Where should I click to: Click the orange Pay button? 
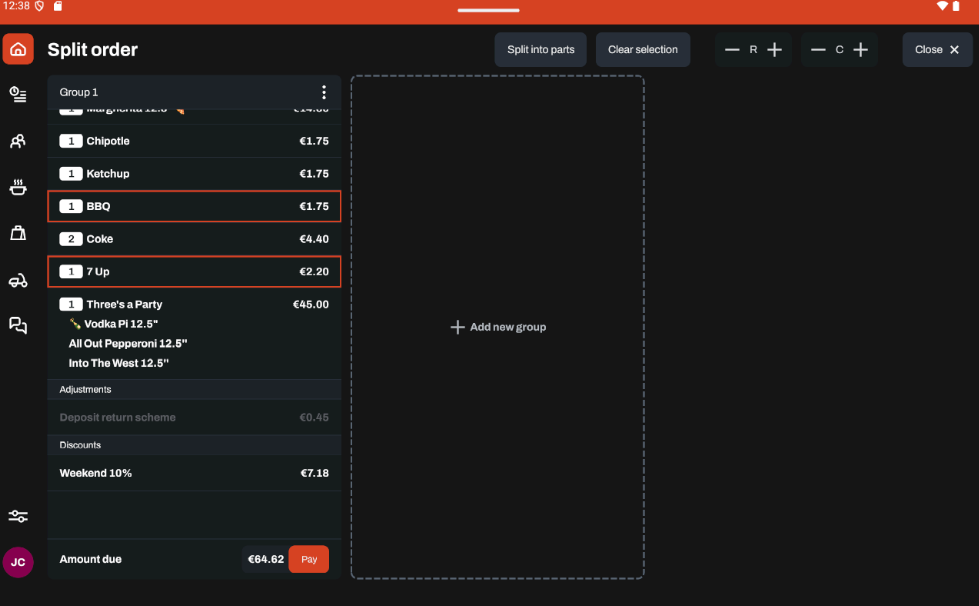coord(309,559)
